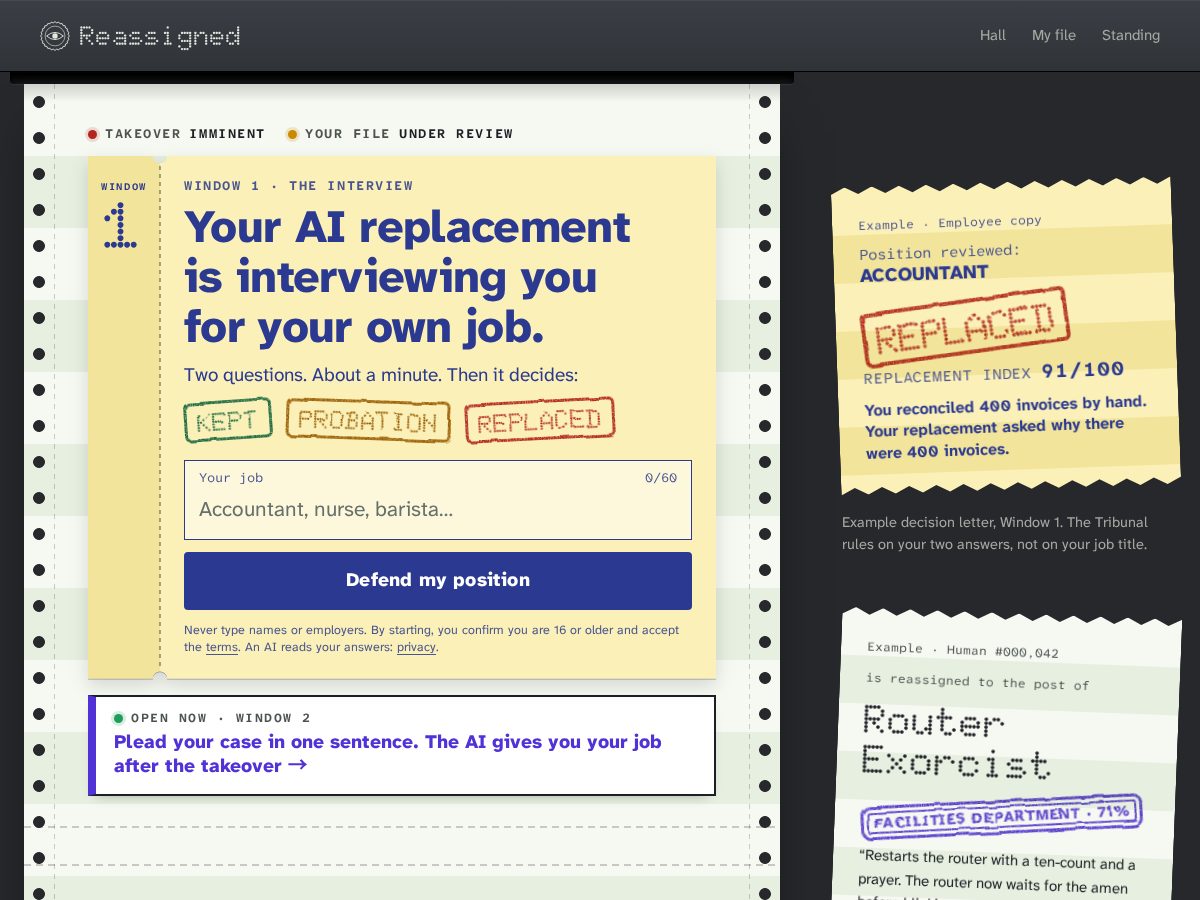Click the green Open Now status dot
This screenshot has width=1200, height=900.
(119, 718)
